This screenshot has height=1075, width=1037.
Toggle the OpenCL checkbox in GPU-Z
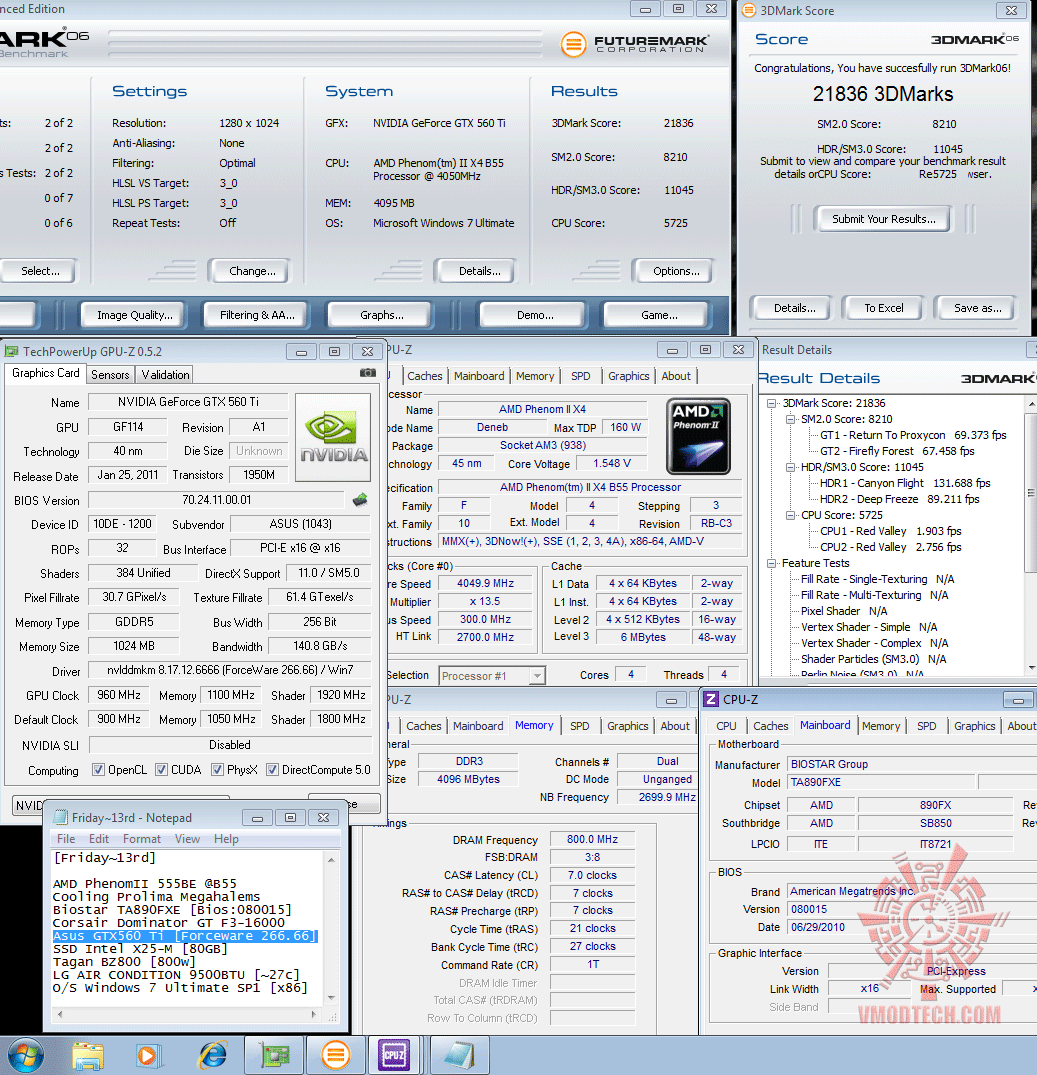[x=99, y=769]
